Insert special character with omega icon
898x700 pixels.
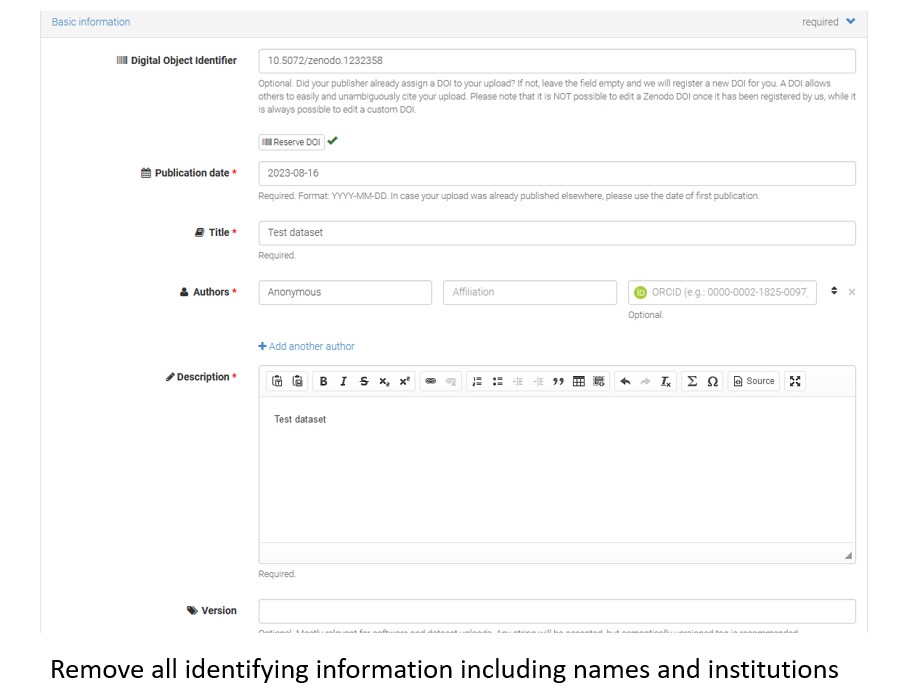tap(713, 381)
